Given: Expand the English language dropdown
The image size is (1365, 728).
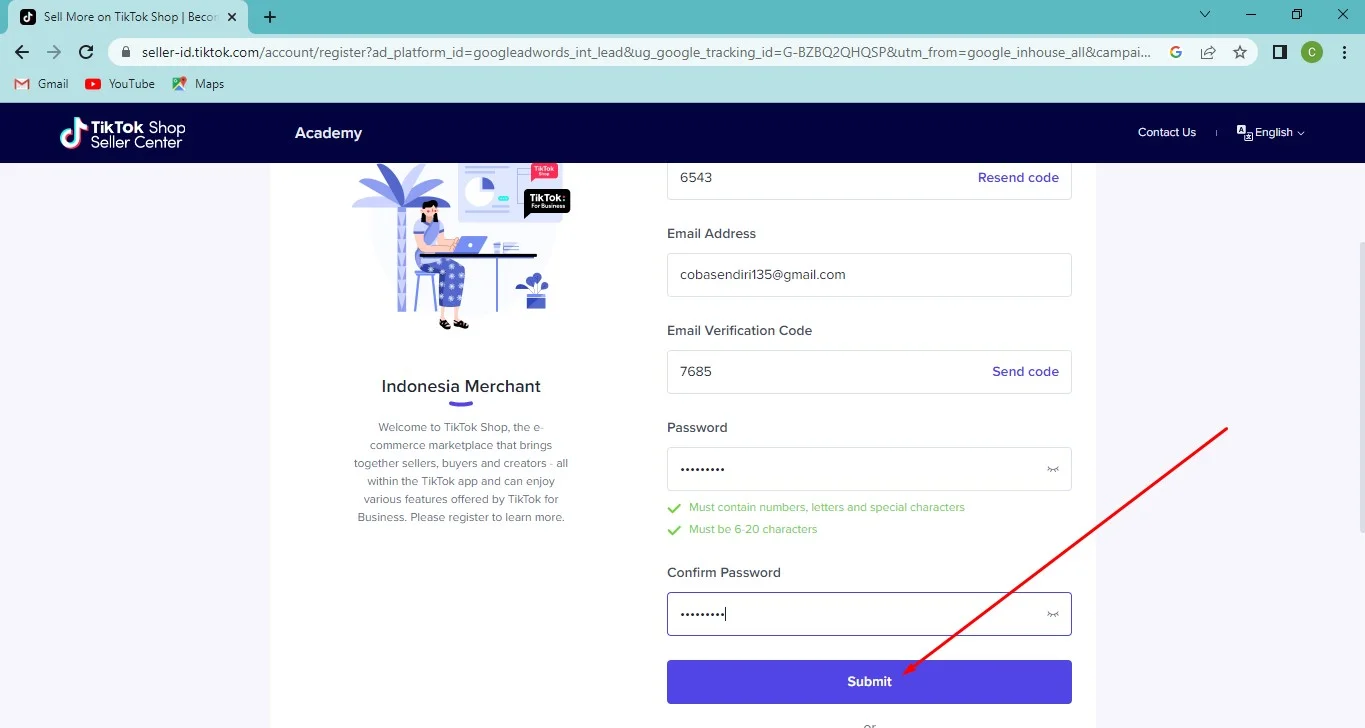Looking at the screenshot, I should coord(1271,132).
